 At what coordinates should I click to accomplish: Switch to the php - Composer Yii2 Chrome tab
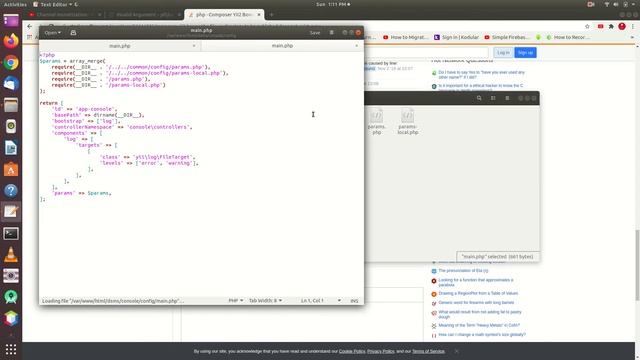coord(224,15)
